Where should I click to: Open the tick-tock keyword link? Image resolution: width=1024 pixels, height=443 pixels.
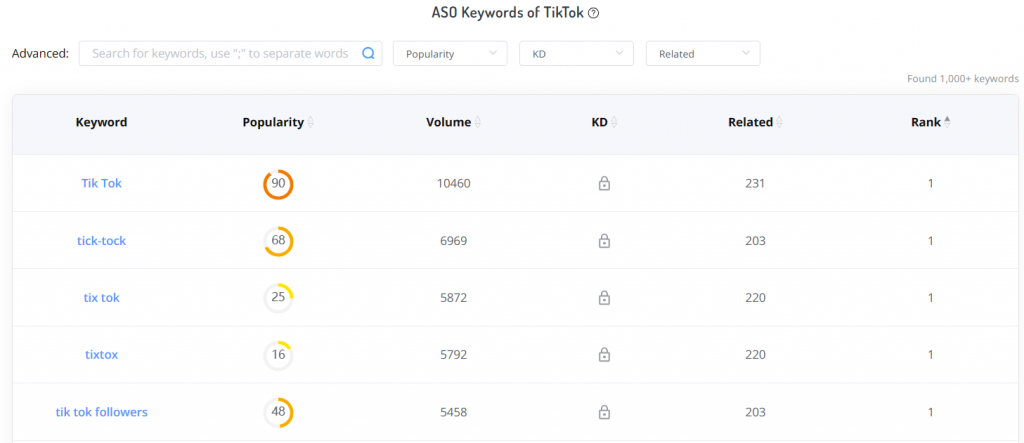101,241
